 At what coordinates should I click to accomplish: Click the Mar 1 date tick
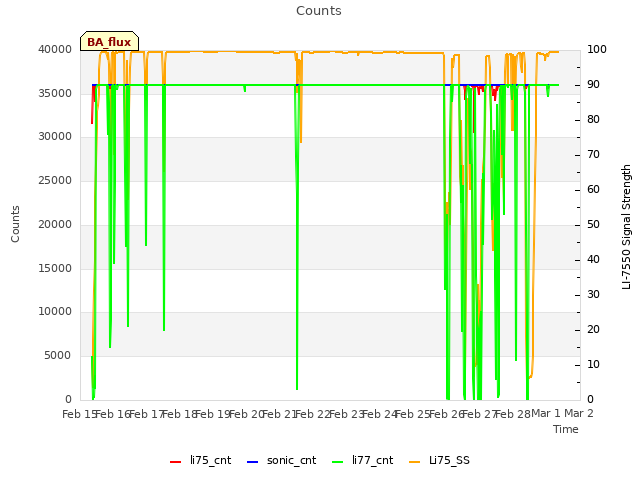point(546,414)
